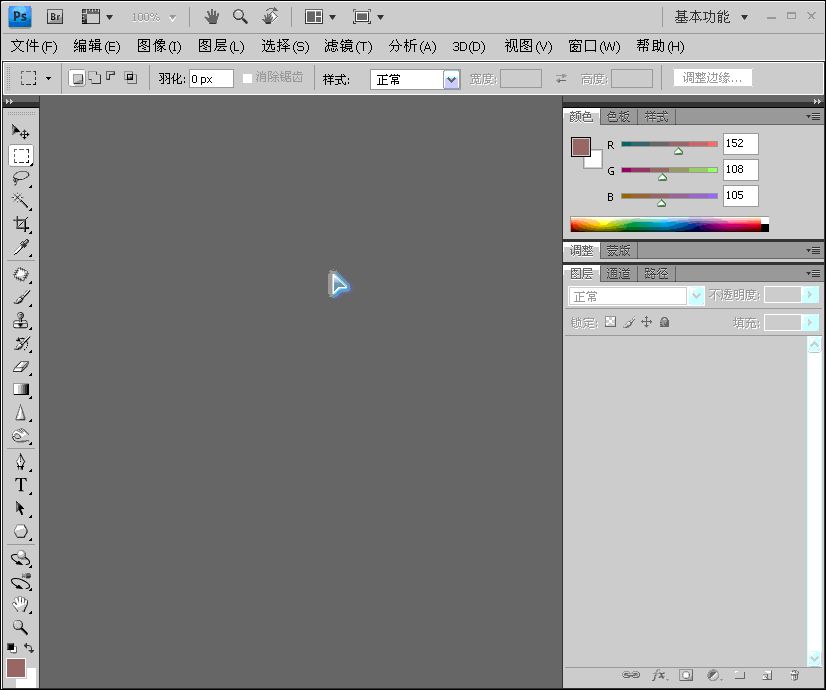Toggle the lock all padlock icon
The image size is (826, 690).
664,322
